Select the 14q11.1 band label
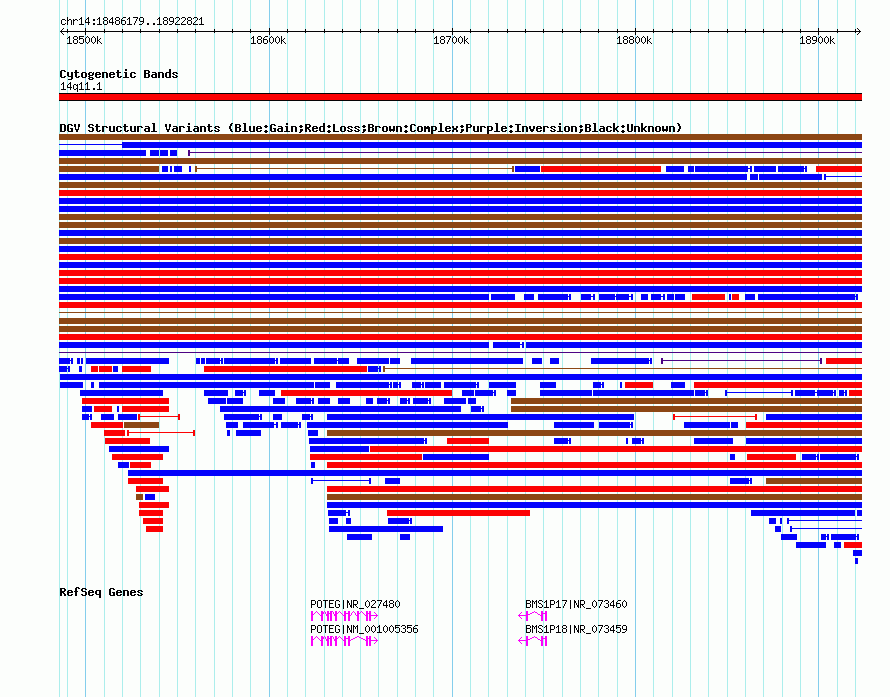 81,86
